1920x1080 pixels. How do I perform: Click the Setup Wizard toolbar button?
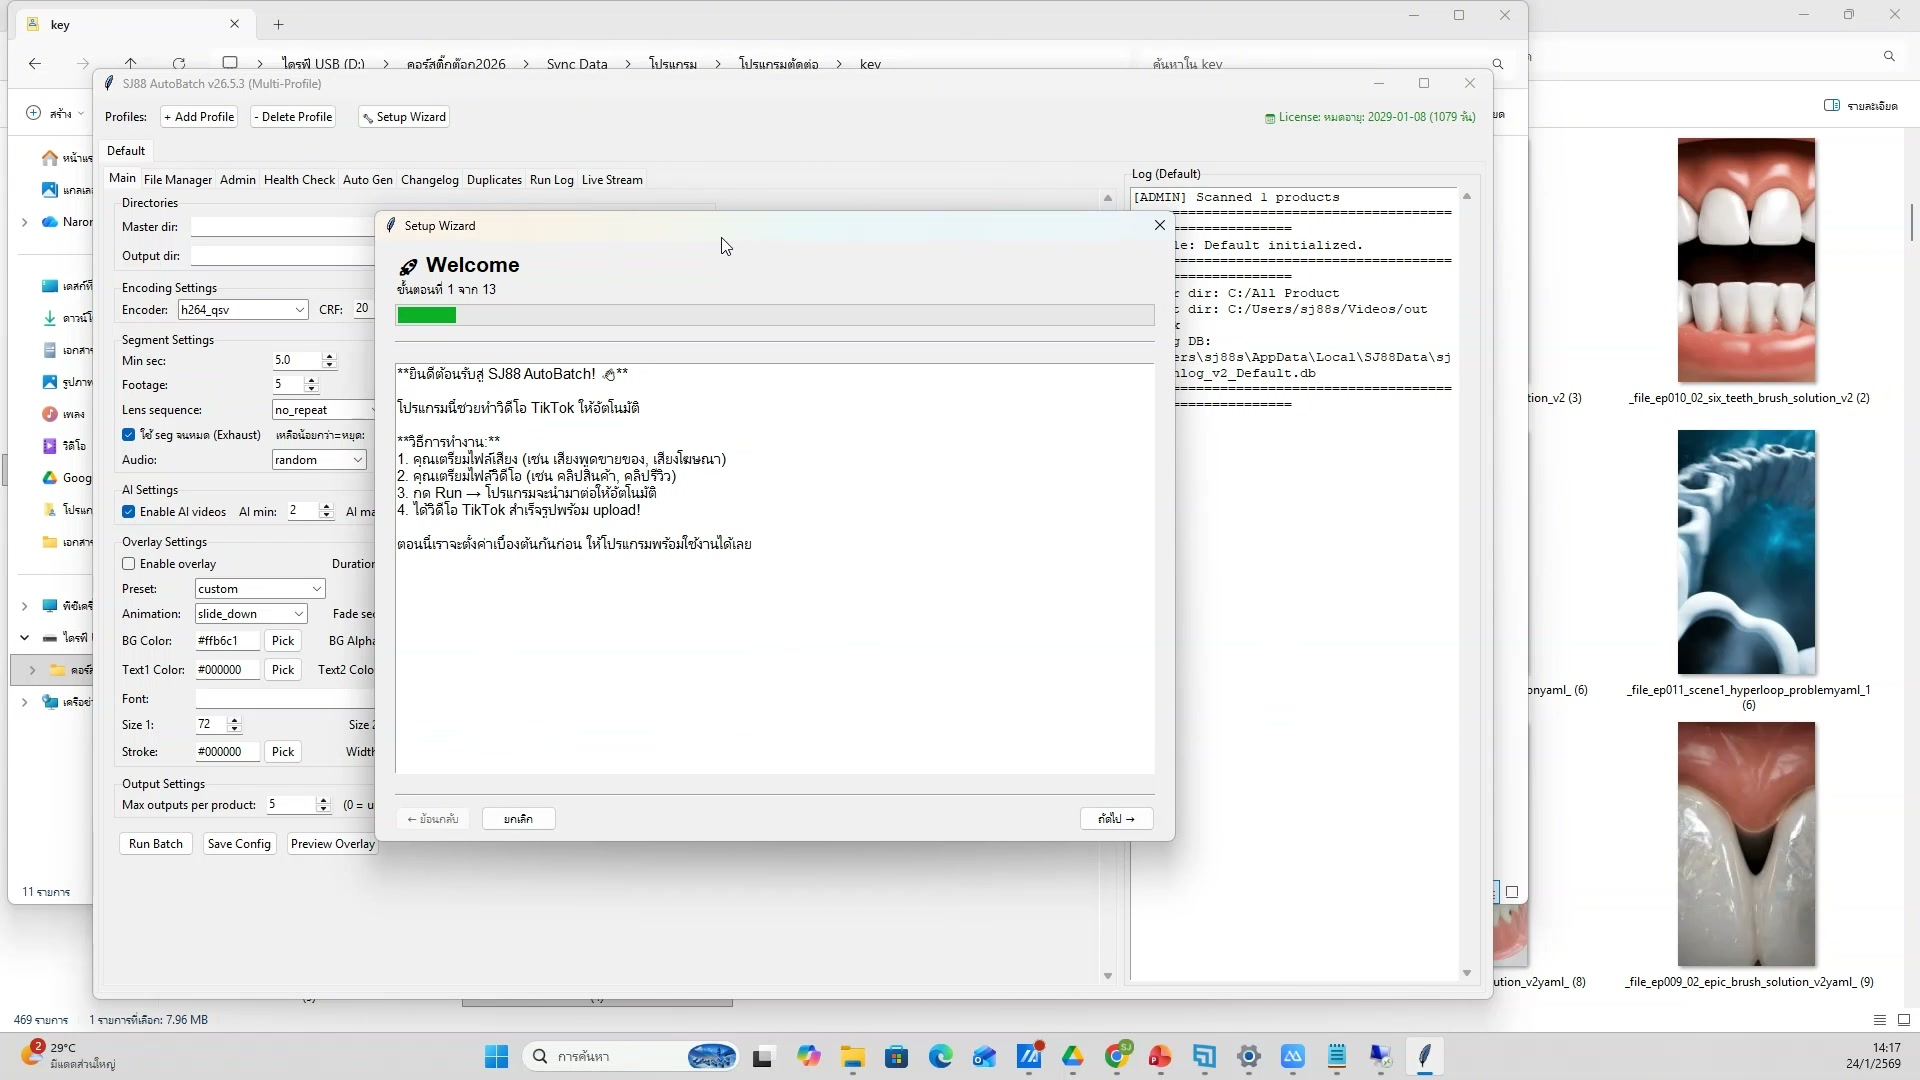click(404, 117)
